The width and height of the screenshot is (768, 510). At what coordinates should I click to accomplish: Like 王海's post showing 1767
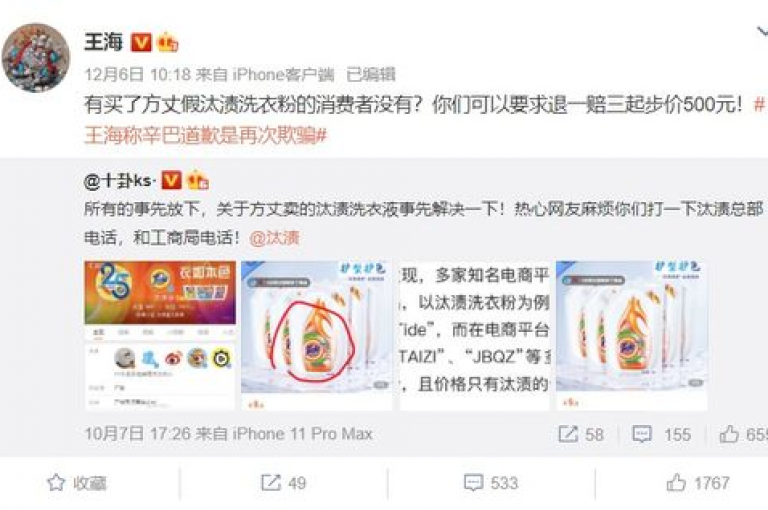[x=698, y=483]
